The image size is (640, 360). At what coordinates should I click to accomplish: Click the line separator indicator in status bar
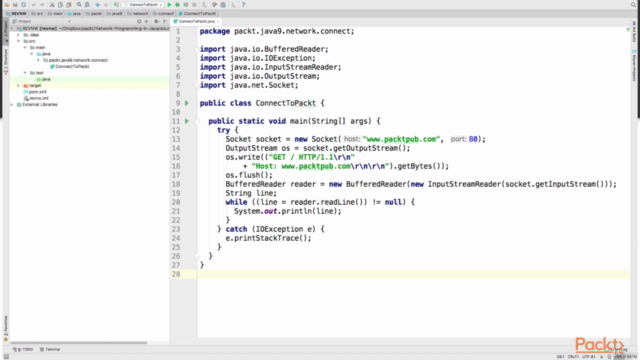(573, 357)
